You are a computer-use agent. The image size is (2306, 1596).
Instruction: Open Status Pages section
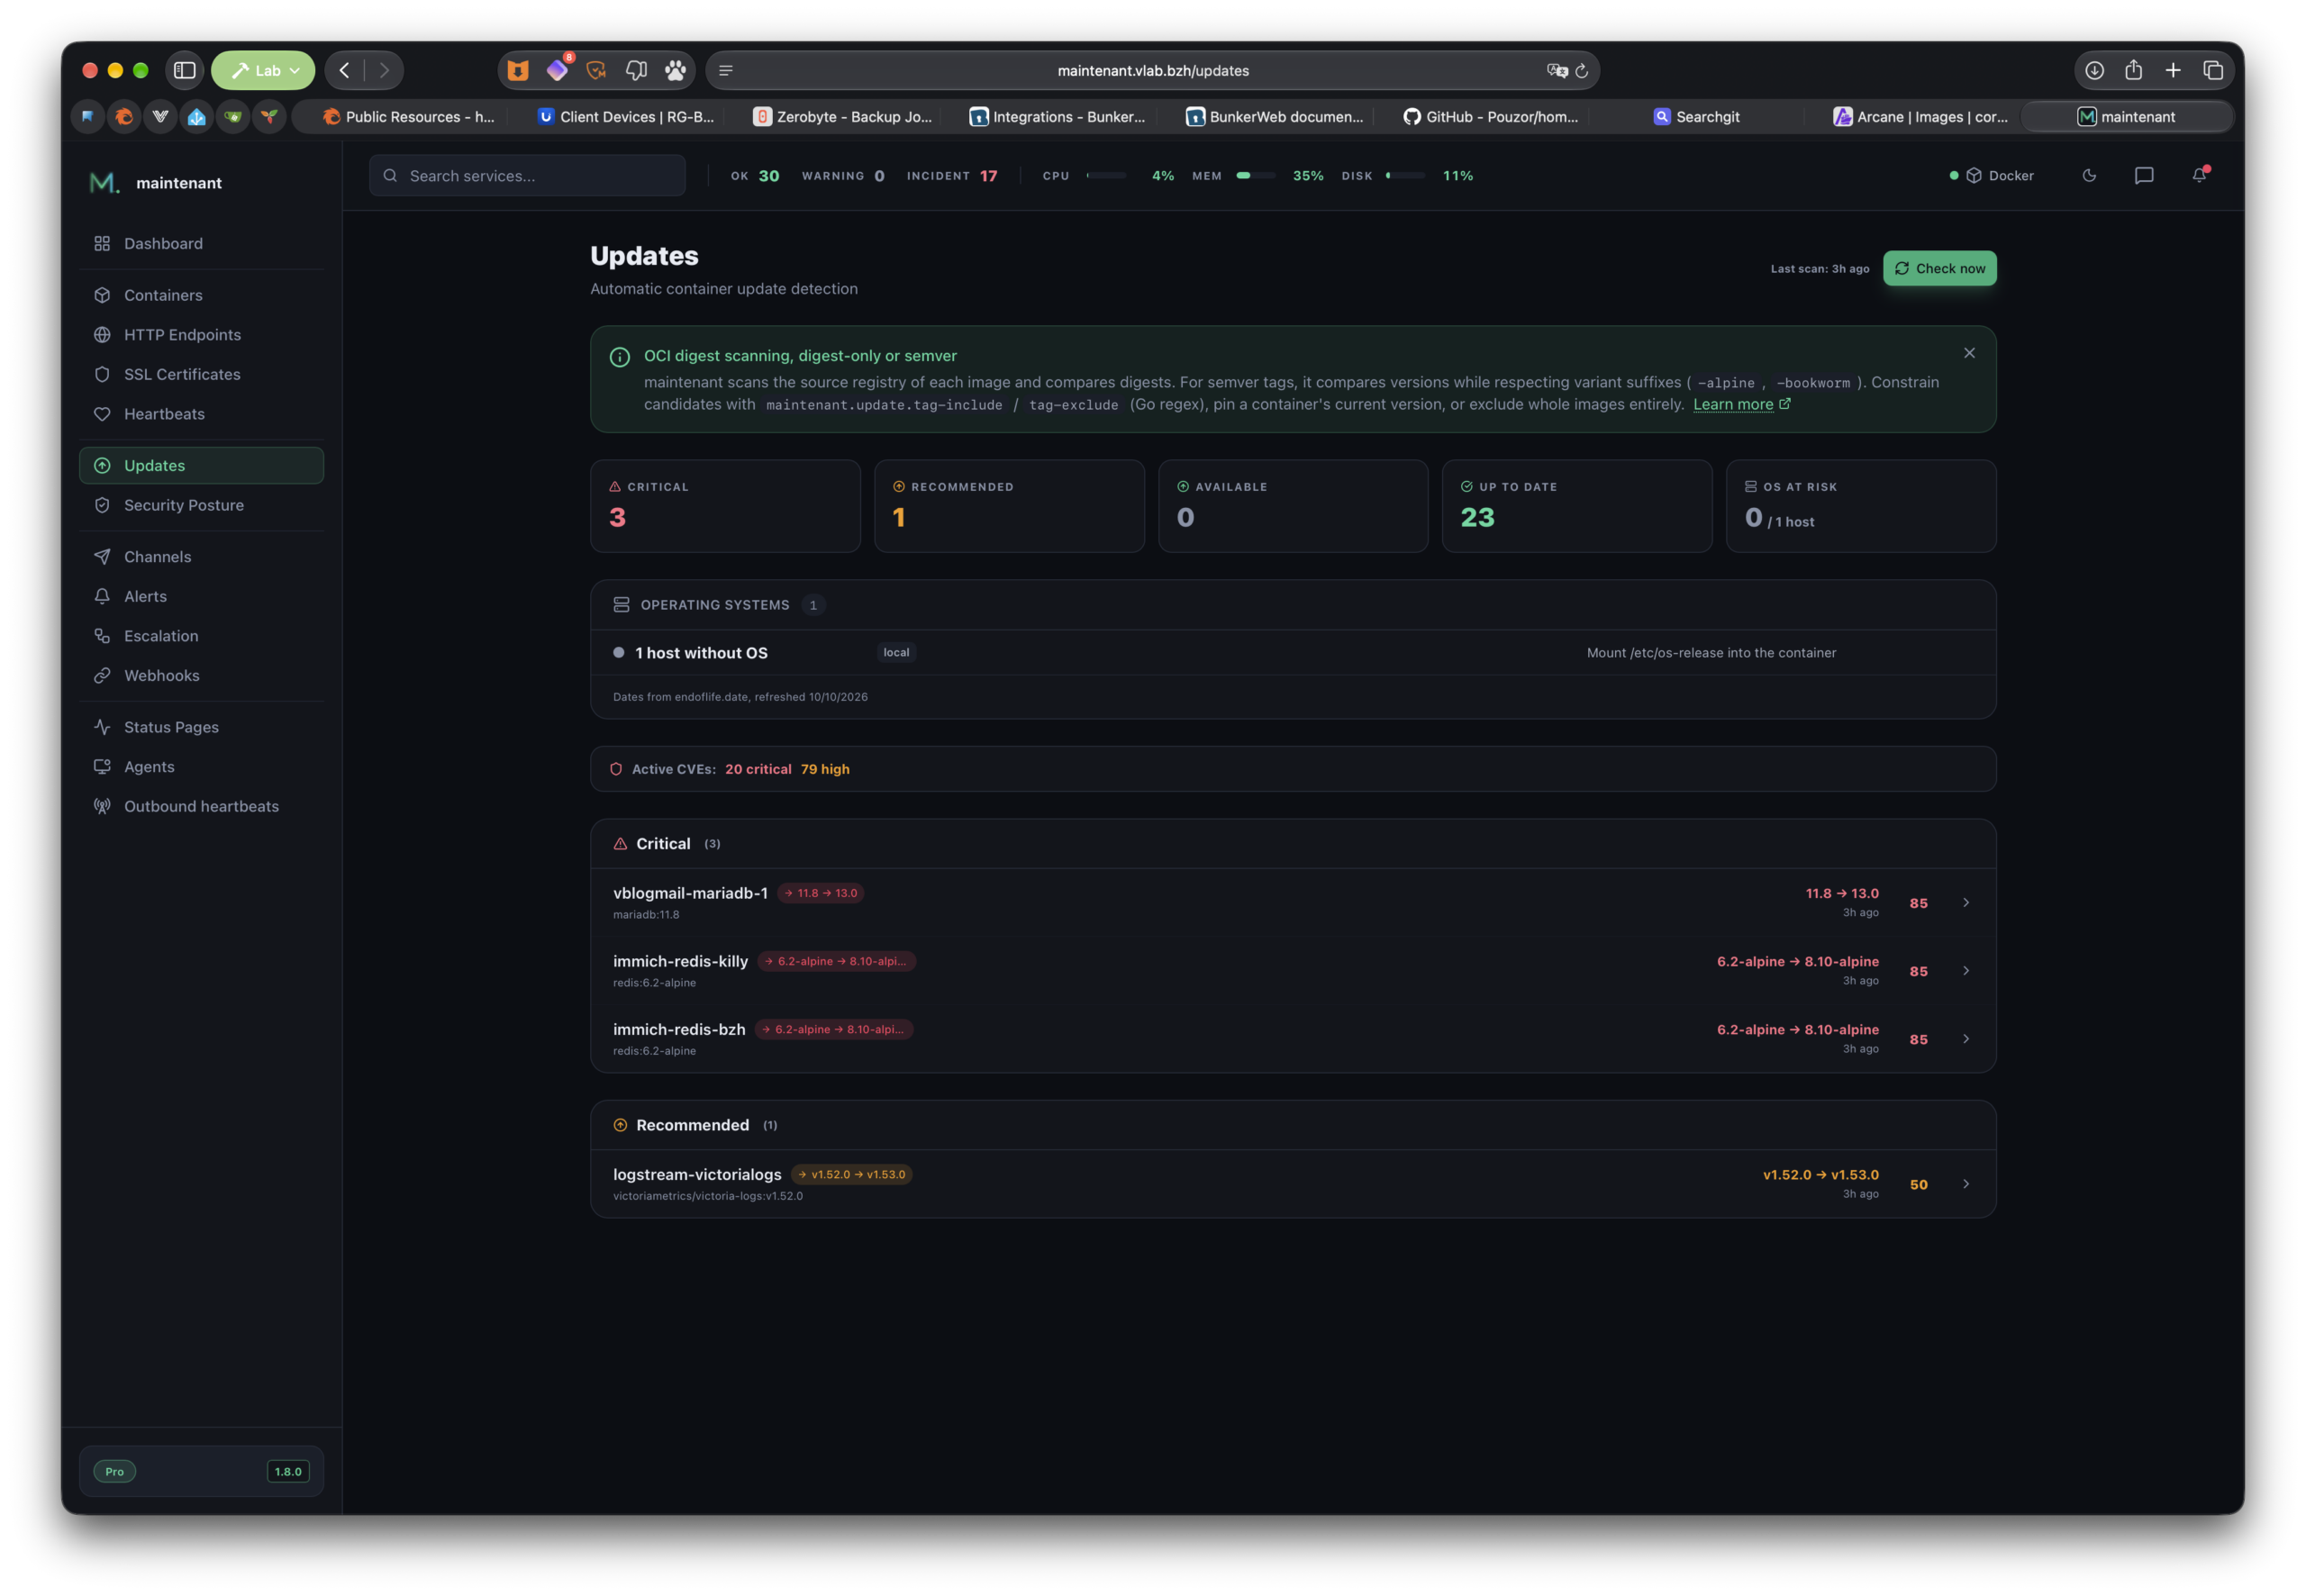201,727
